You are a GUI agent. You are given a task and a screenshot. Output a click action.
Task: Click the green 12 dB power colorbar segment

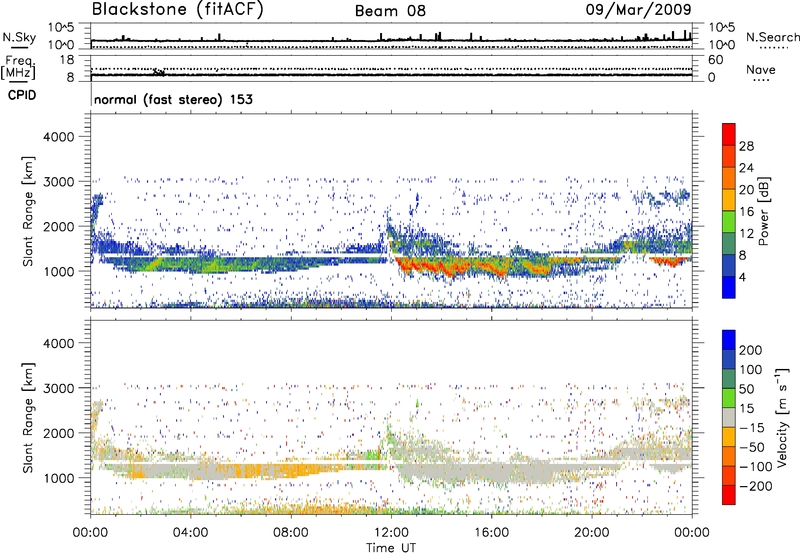point(729,221)
